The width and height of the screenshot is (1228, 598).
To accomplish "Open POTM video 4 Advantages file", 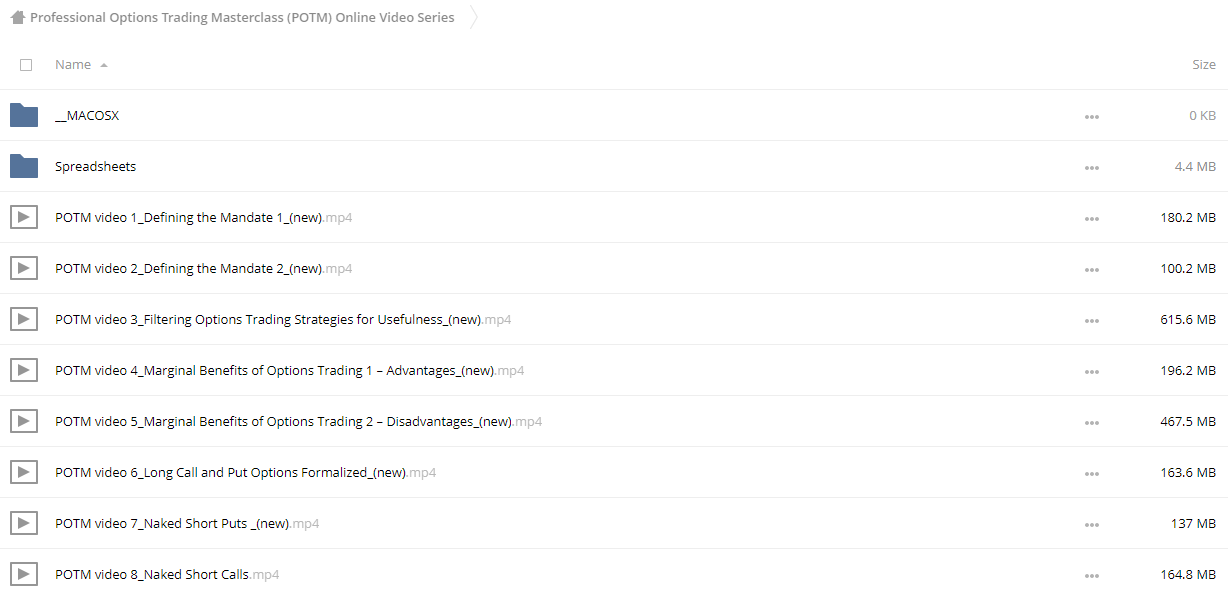I will coord(289,370).
